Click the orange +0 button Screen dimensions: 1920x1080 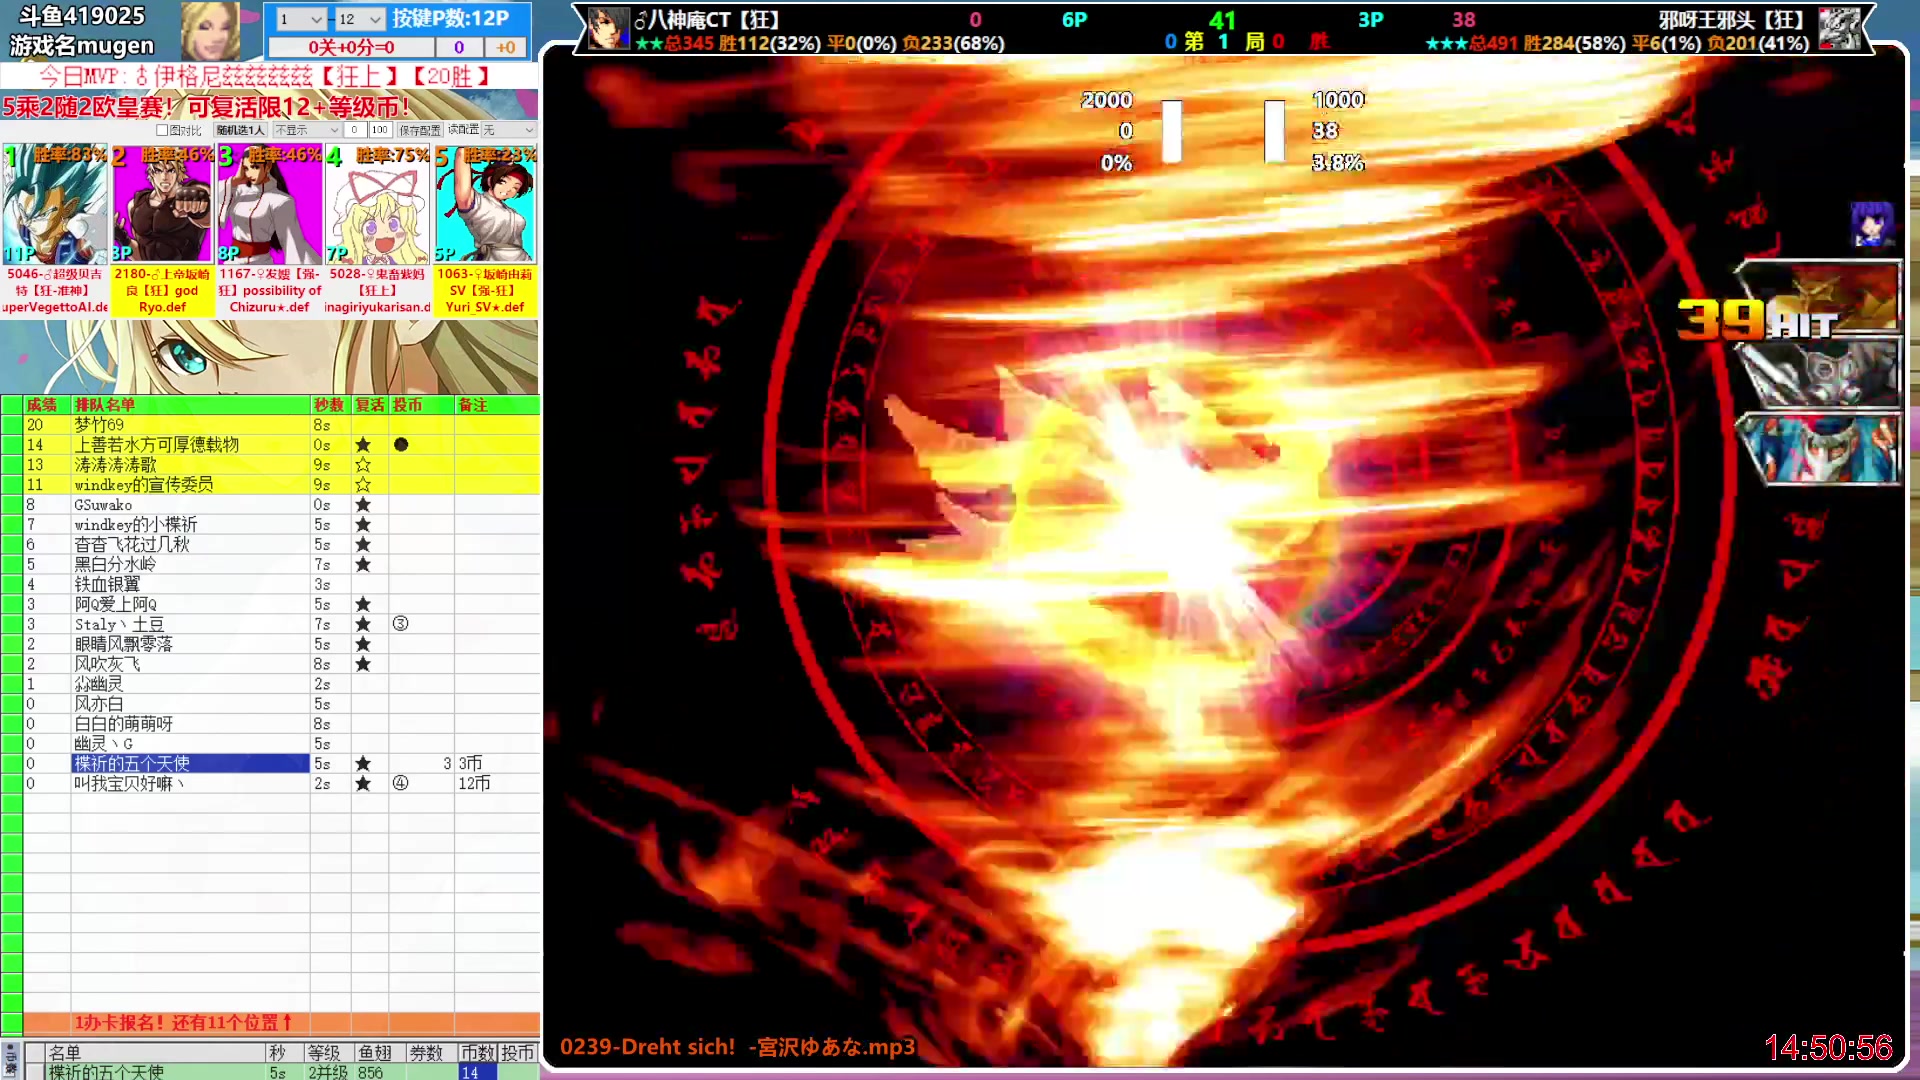[506, 47]
